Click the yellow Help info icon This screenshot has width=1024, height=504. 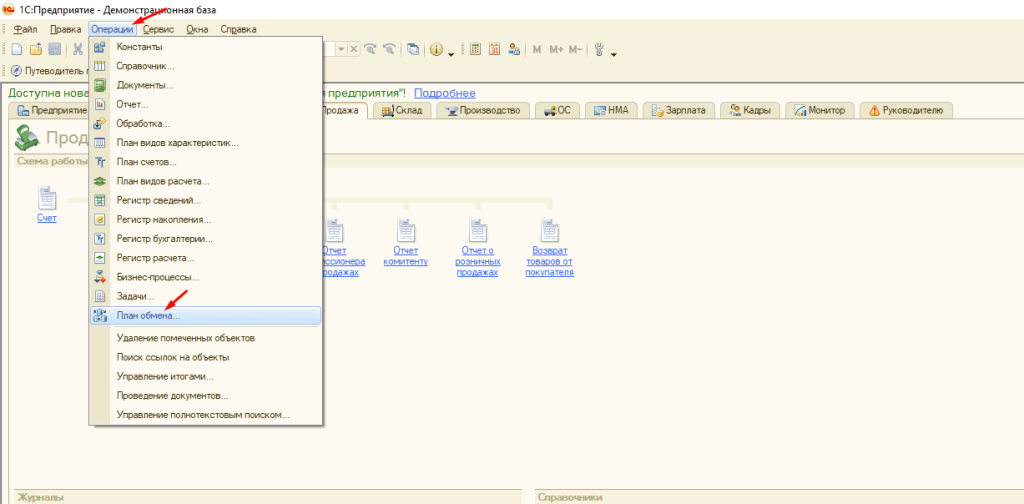(x=437, y=49)
